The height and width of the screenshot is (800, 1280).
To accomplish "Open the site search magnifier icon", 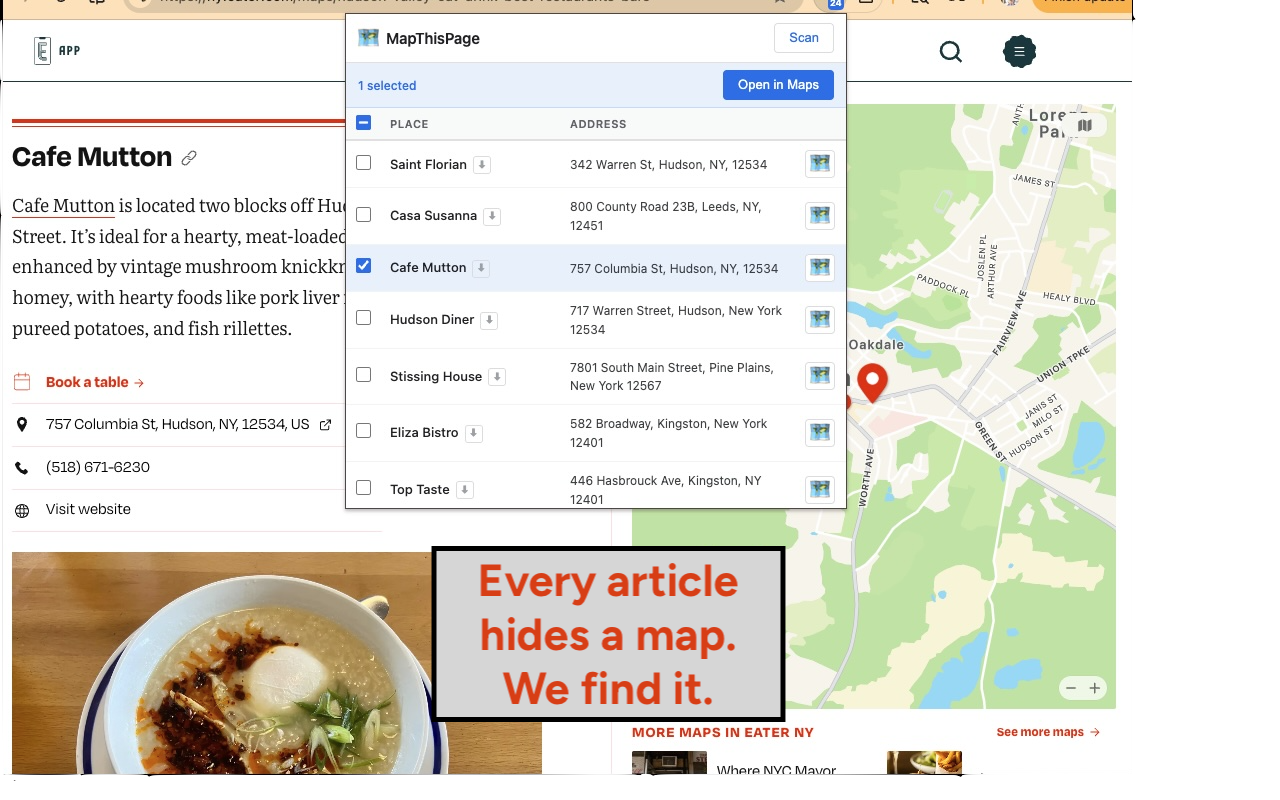I will (x=950, y=52).
